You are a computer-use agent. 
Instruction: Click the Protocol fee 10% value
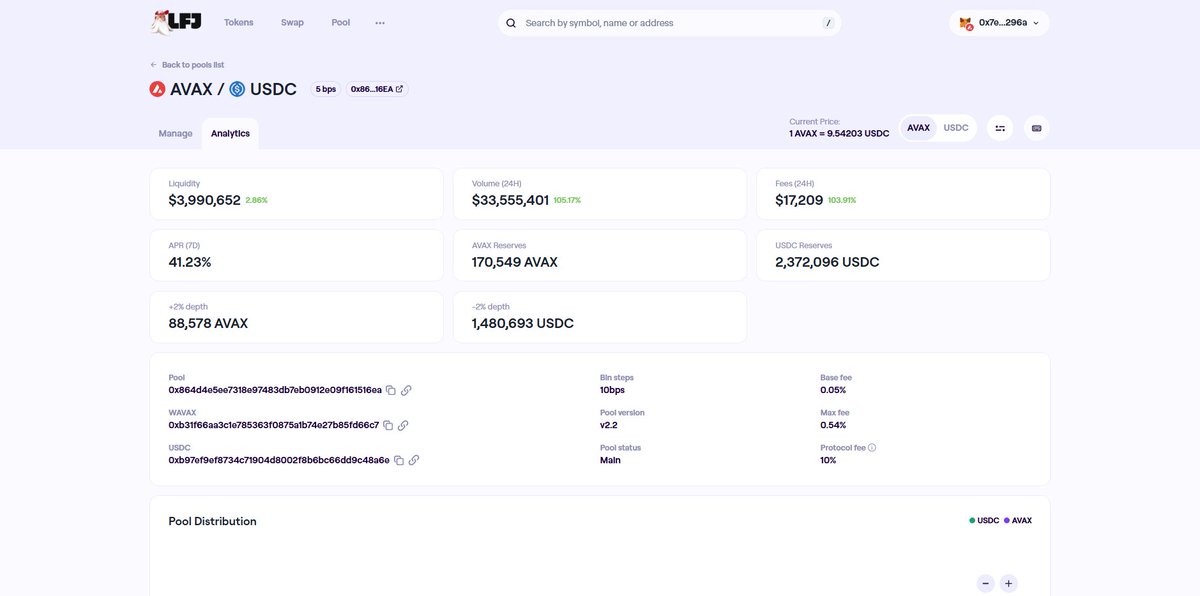point(828,460)
